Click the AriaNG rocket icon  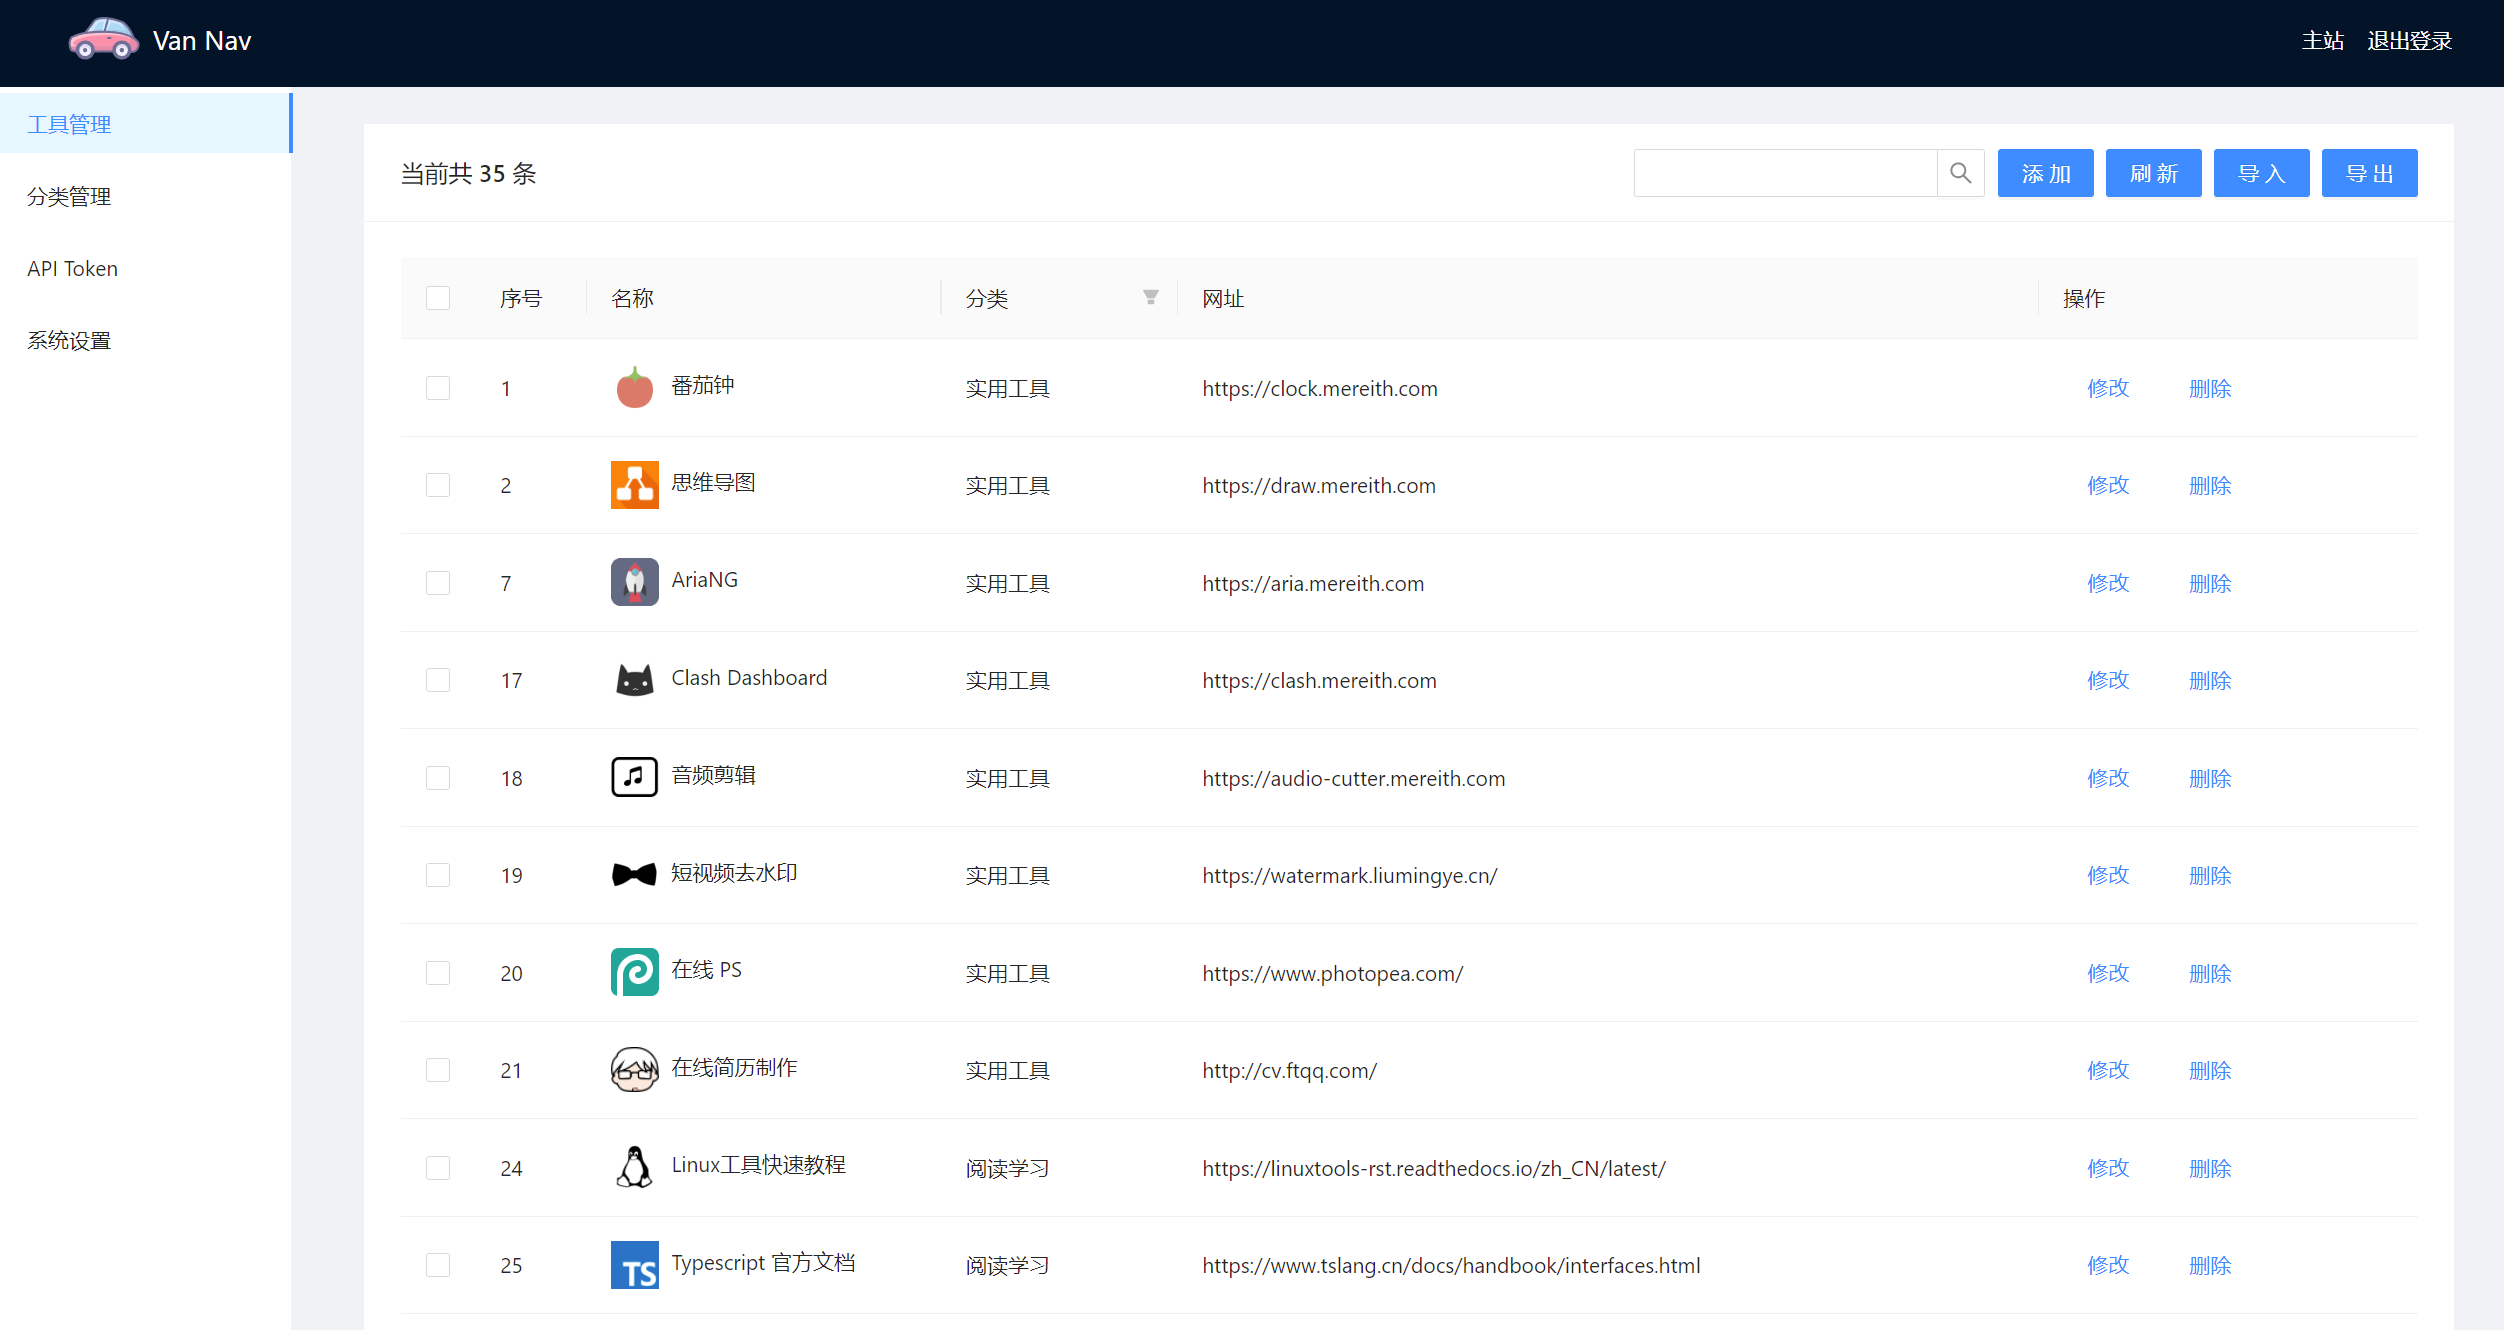pyautogui.click(x=634, y=582)
